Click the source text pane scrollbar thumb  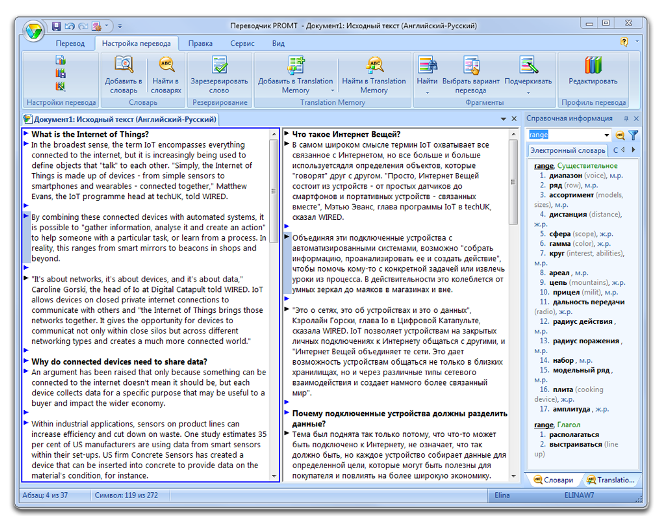pos(274,191)
